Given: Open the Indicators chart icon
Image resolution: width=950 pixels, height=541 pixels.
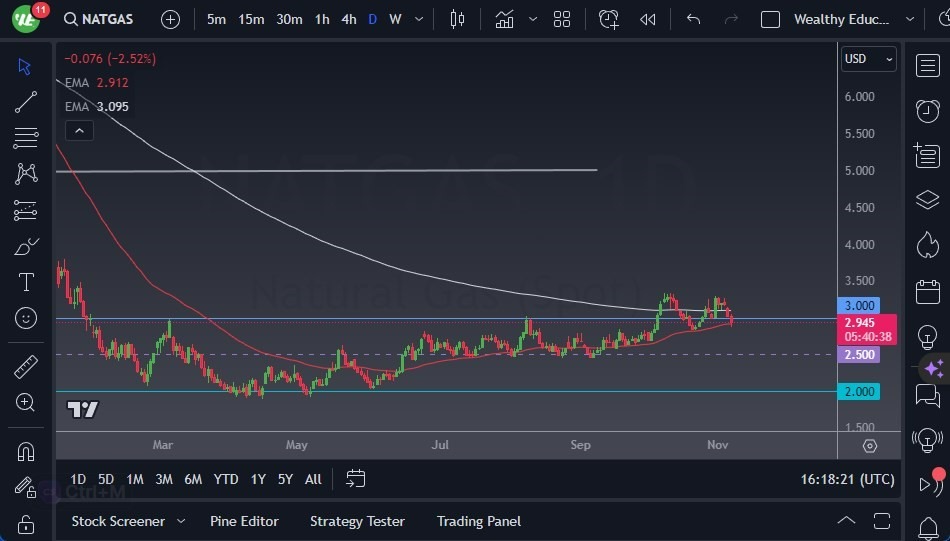Looking at the screenshot, I should click(504, 19).
